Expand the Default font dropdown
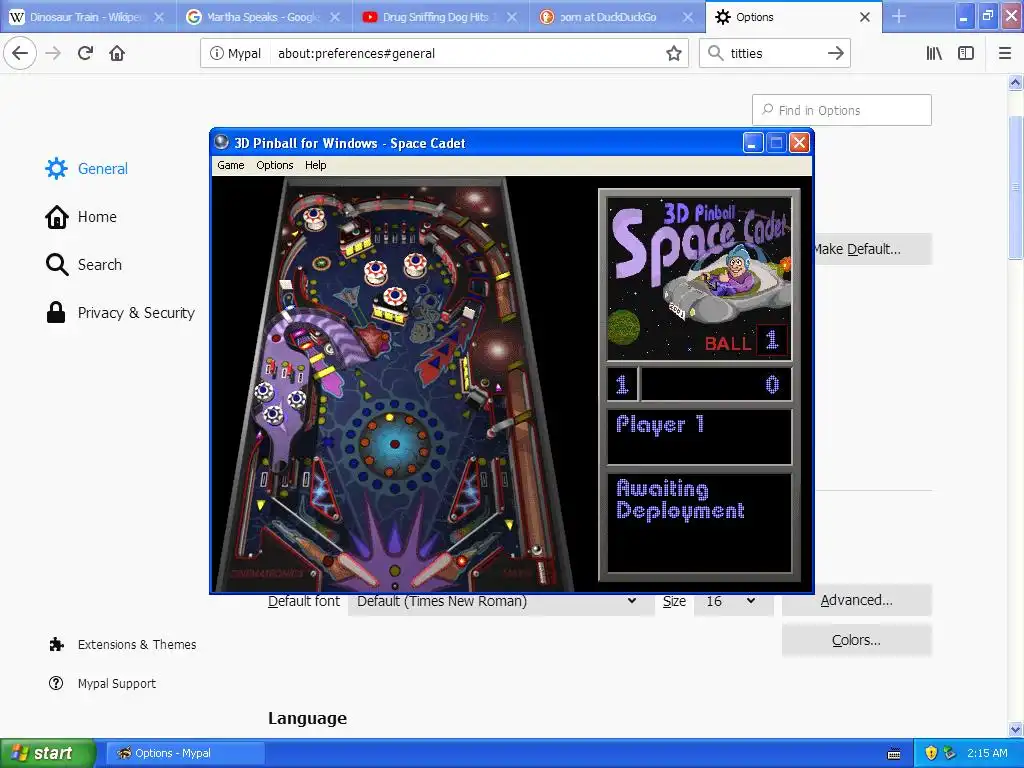 (x=501, y=601)
